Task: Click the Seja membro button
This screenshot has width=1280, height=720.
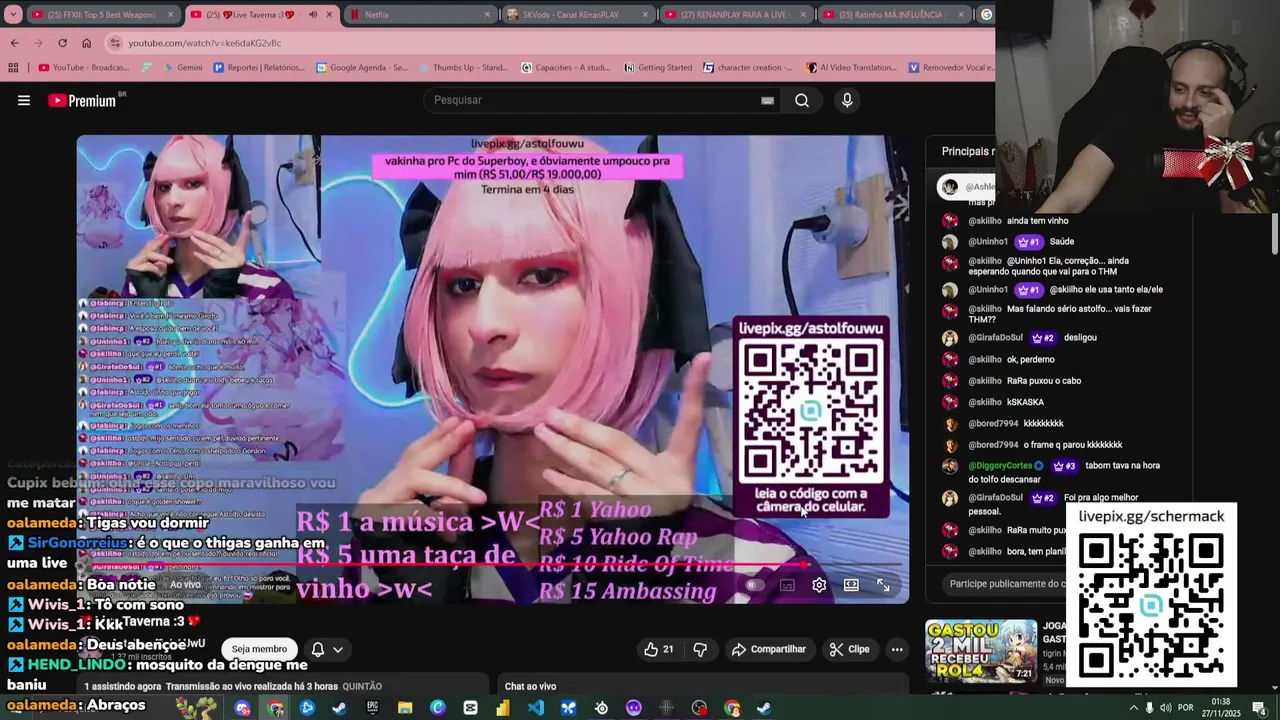Action: pos(259,649)
